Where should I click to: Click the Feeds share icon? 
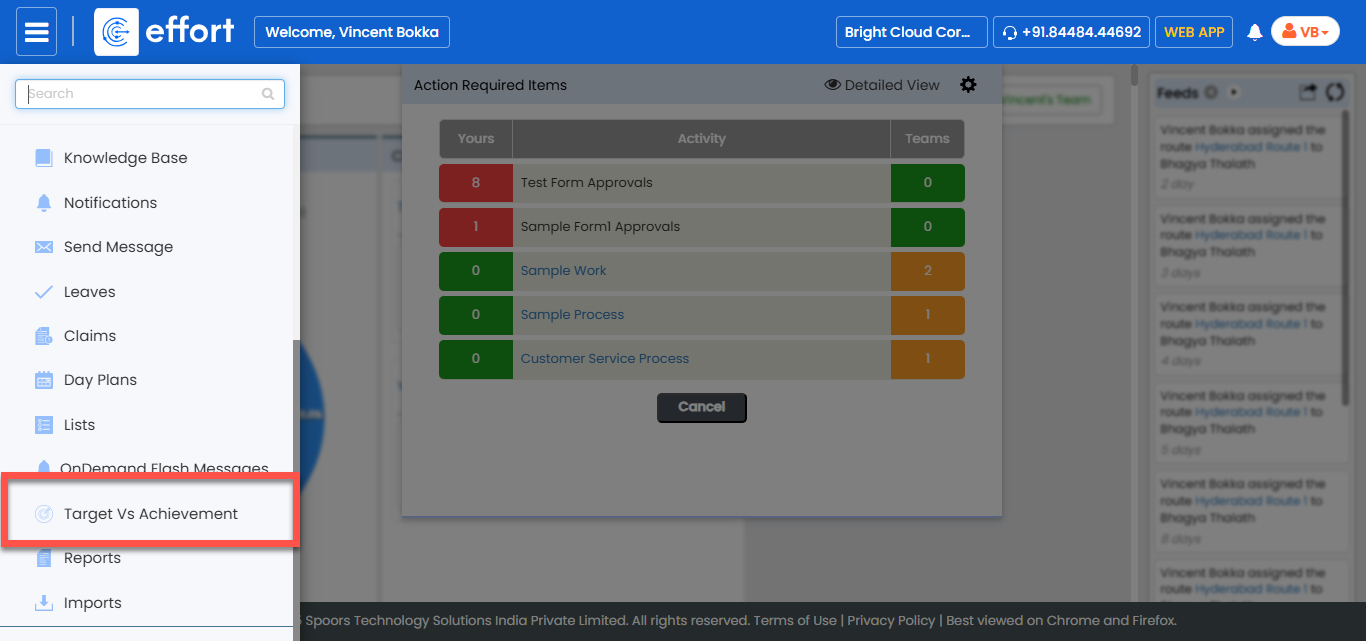[x=1308, y=92]
